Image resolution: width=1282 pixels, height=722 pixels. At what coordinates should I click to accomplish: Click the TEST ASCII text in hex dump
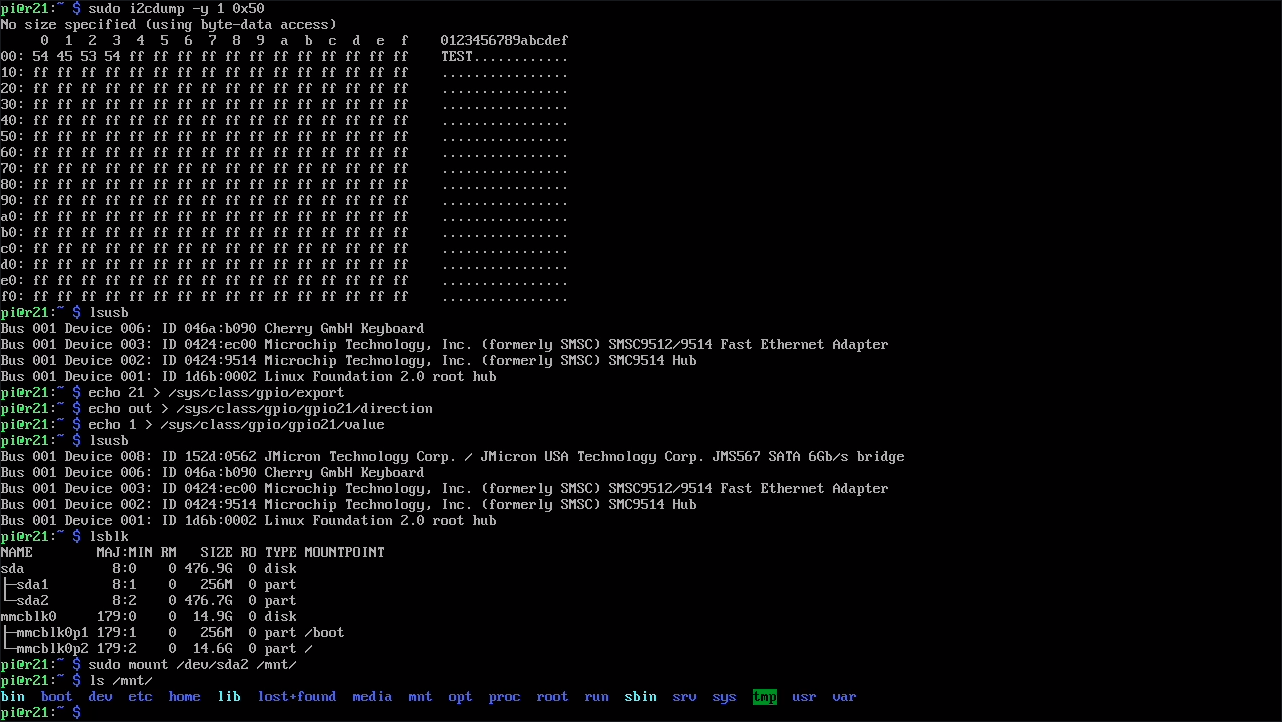[x=457, y=57]
